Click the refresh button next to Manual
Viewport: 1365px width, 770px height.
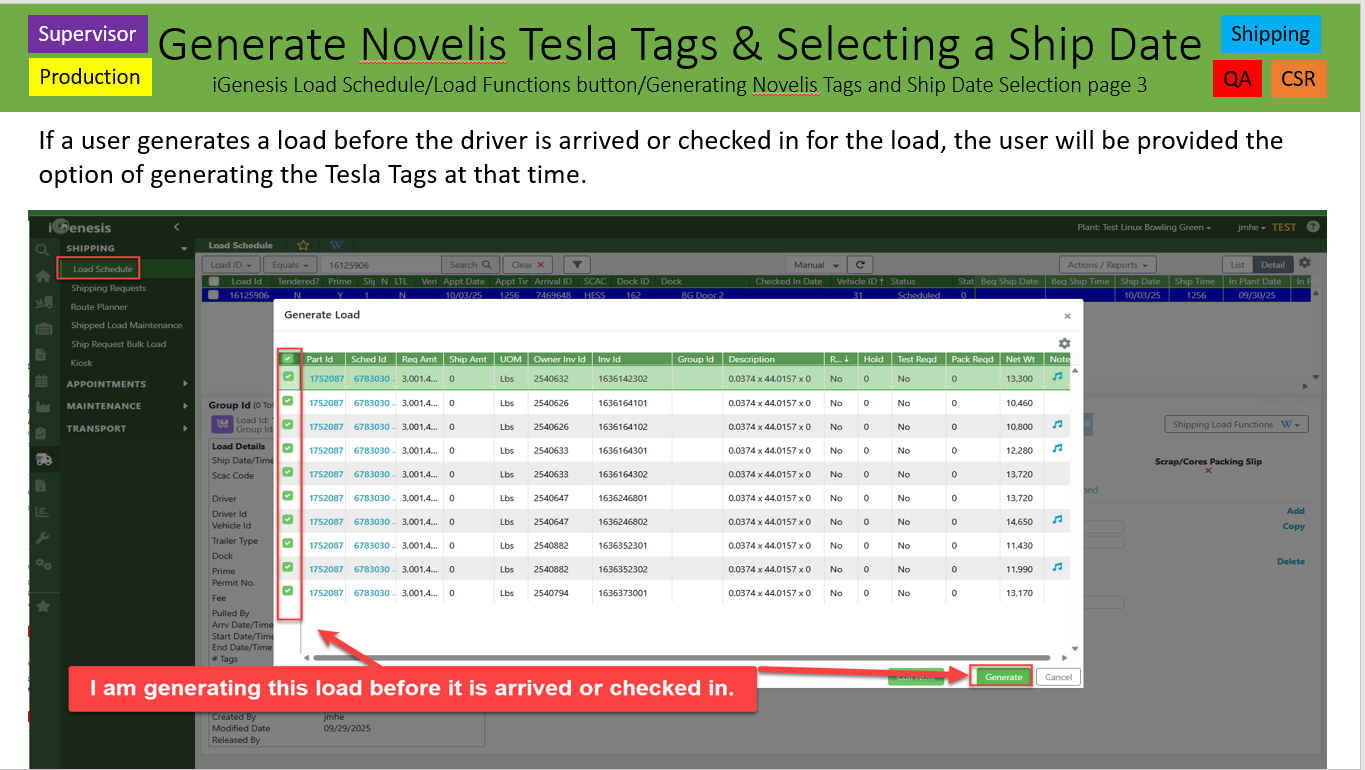[860, 265]
